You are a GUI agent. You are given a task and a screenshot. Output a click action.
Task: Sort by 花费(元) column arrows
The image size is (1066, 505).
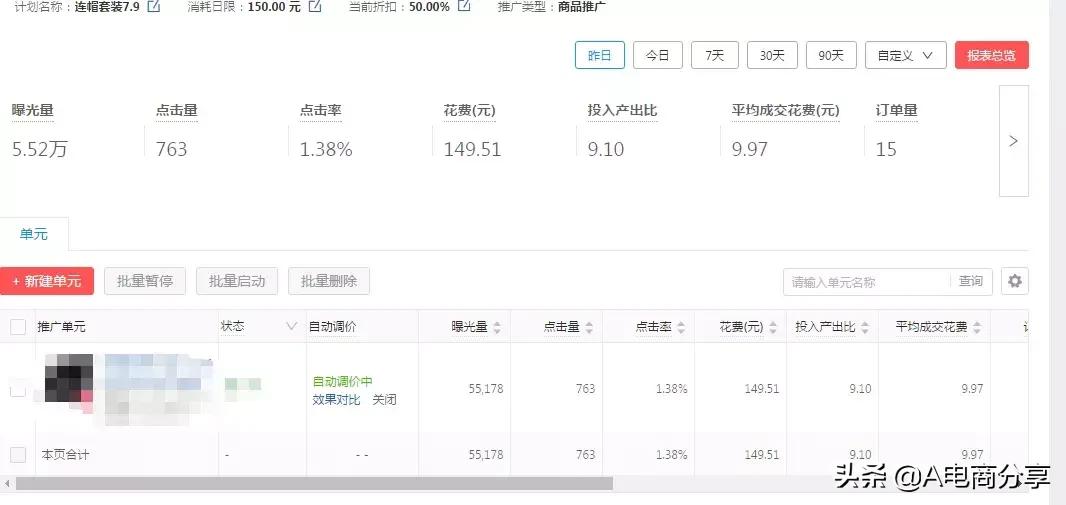(773, 328)
